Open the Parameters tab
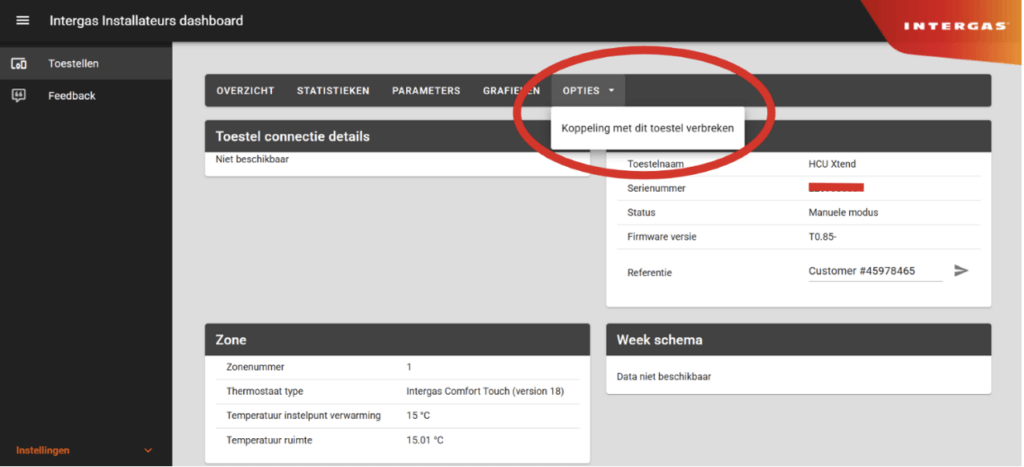The height and width of the screenshot is (467, 1024). 426,91
